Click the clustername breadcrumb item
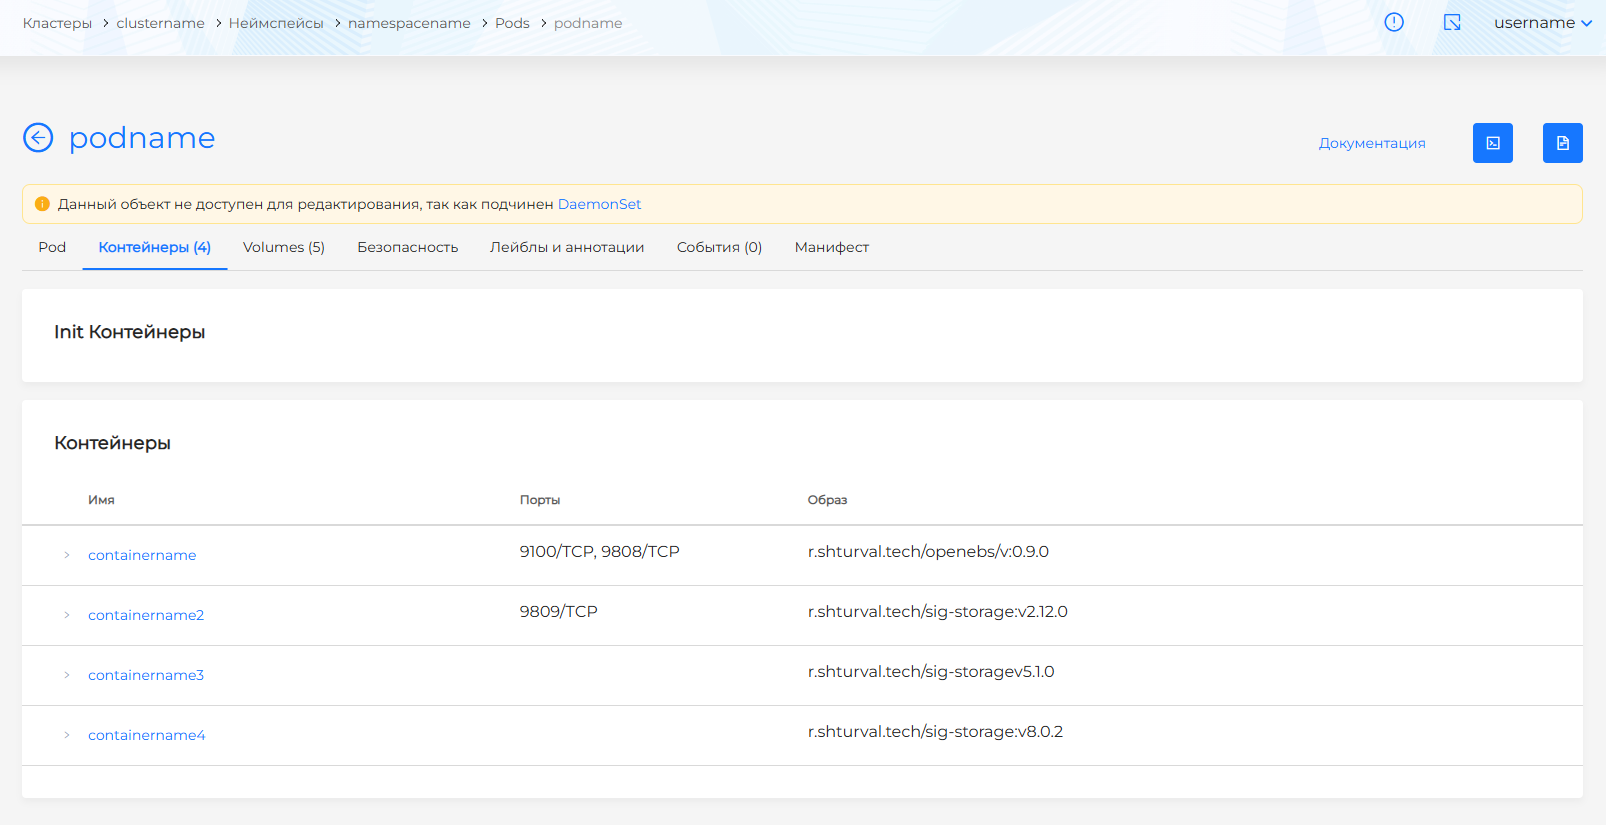The height and width of the screenshot is (825, 1606). coord(160,23)
